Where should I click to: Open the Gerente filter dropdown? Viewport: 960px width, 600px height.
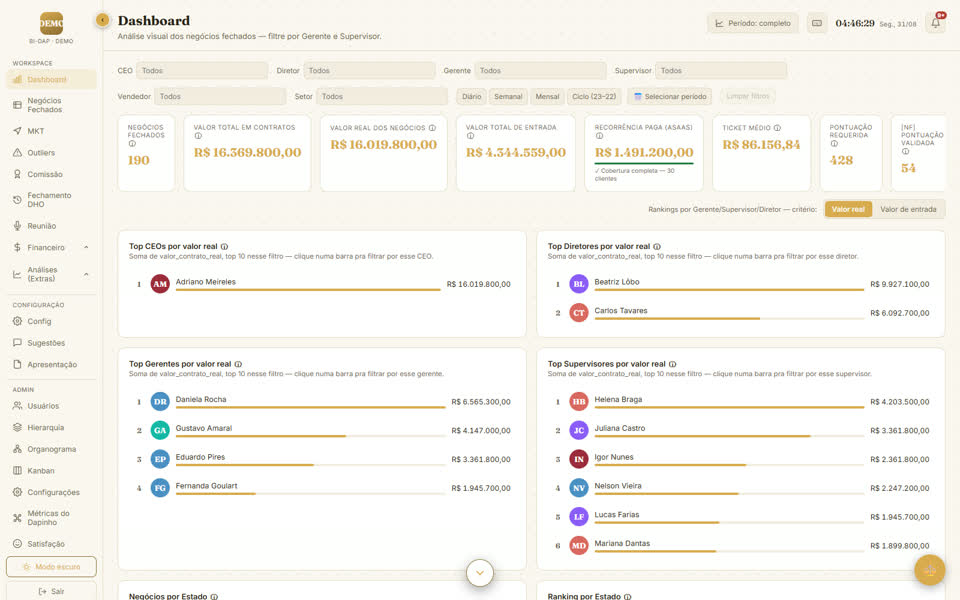[541, 71]
